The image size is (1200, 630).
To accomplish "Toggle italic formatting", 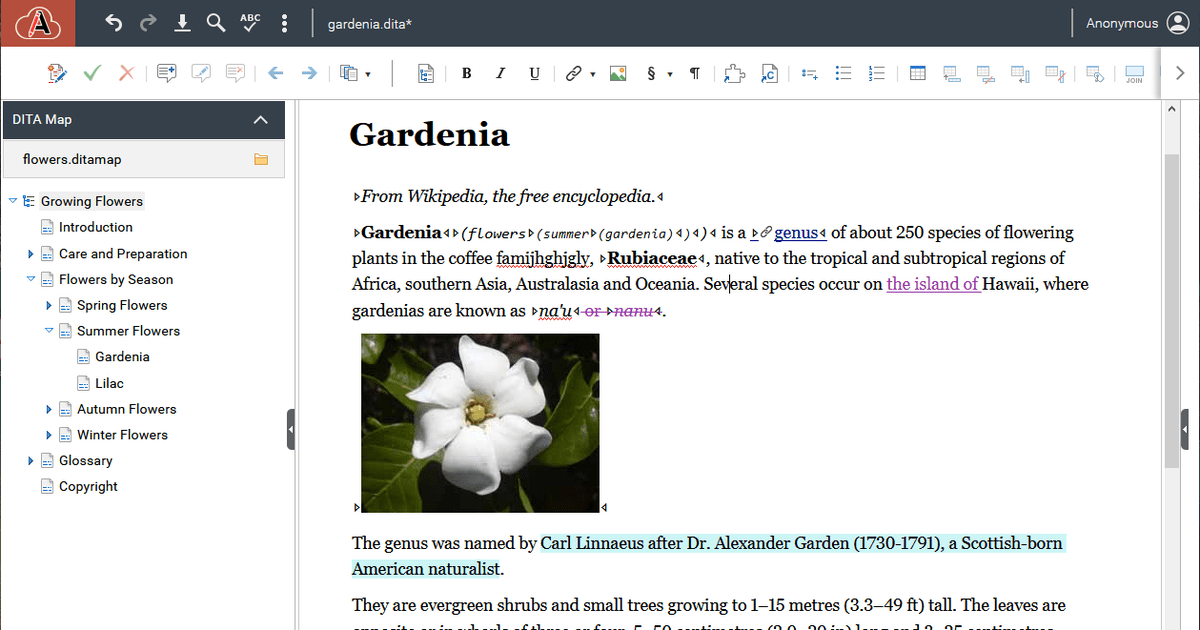I will click(500, 73).
